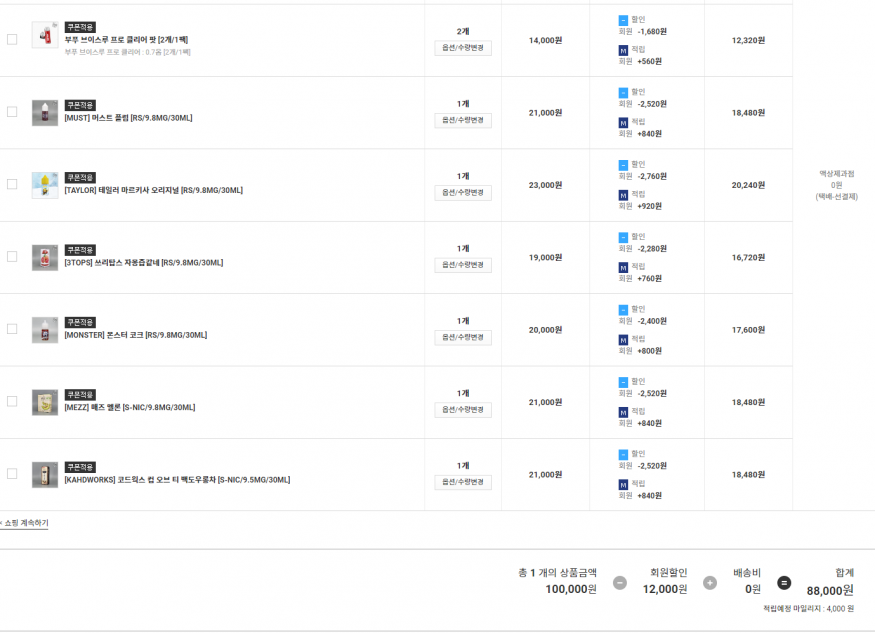
Task: Click the MEZZ 메즈 멜론 product thumbnail
Action: (x=45, y=402)
